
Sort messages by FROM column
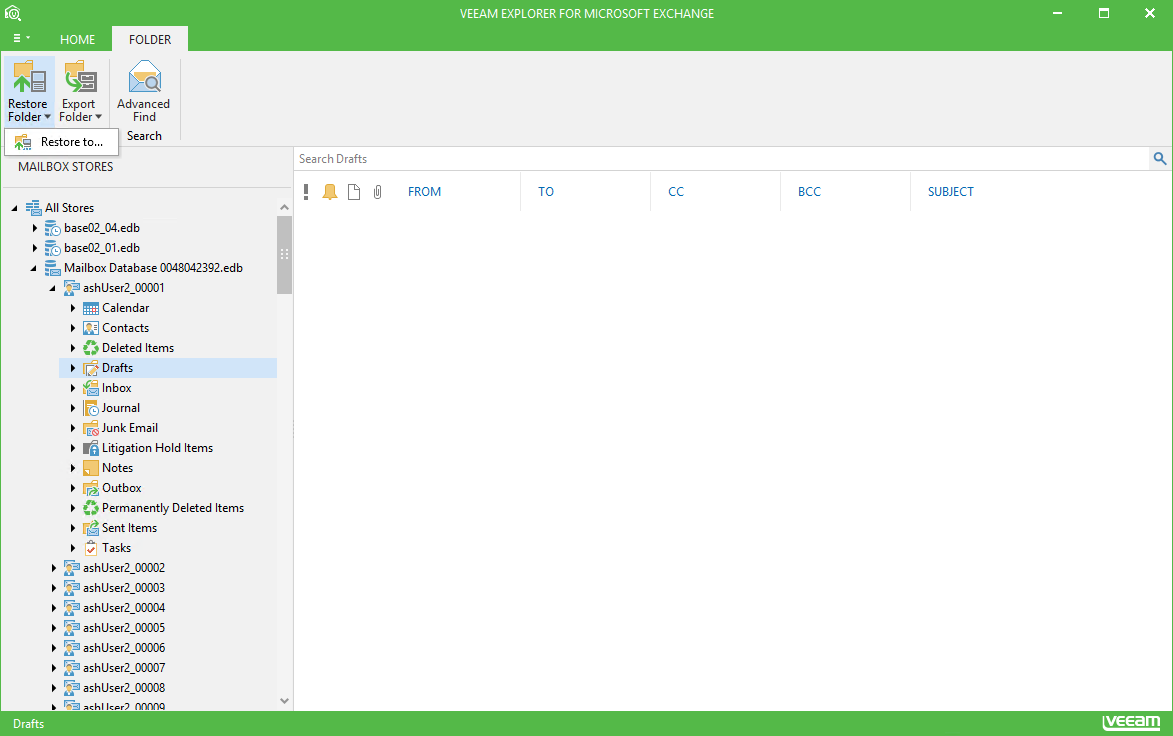coord(424,191)
